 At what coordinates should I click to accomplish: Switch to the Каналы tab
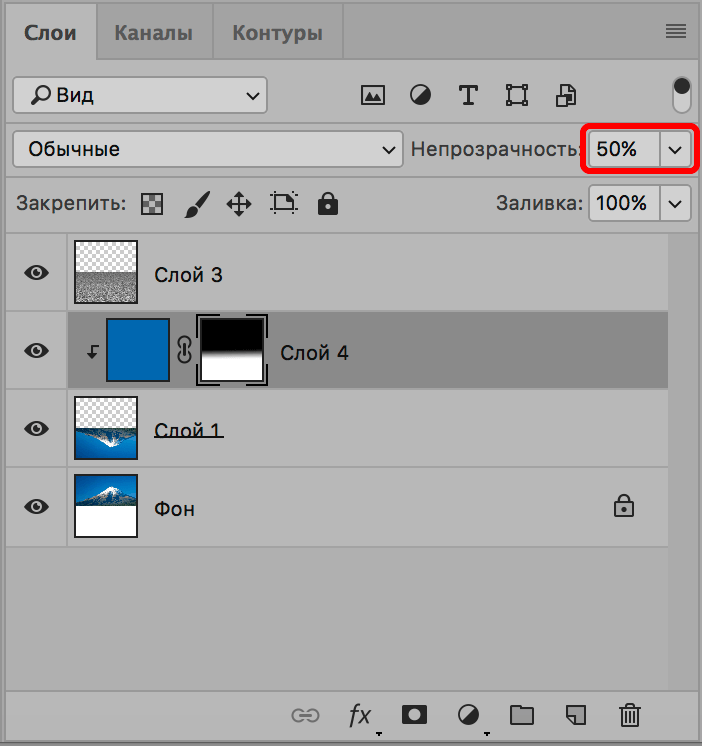[x=153, y=33]
